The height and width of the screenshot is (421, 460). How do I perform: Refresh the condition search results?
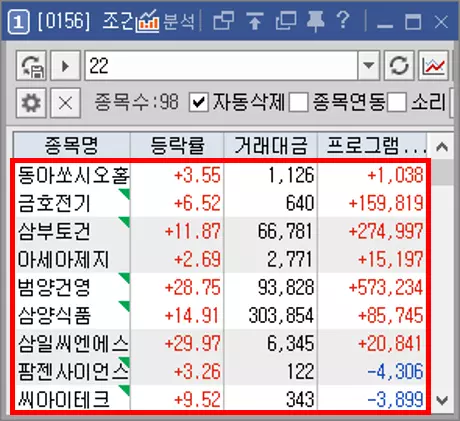tap(399, 66)
